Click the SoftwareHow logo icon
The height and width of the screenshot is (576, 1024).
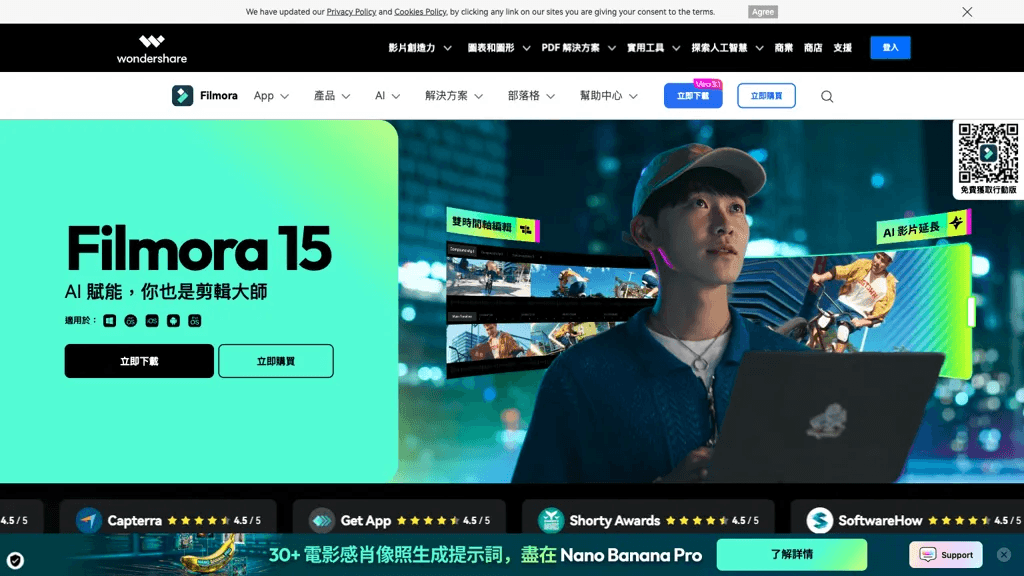tap(820, 520)
